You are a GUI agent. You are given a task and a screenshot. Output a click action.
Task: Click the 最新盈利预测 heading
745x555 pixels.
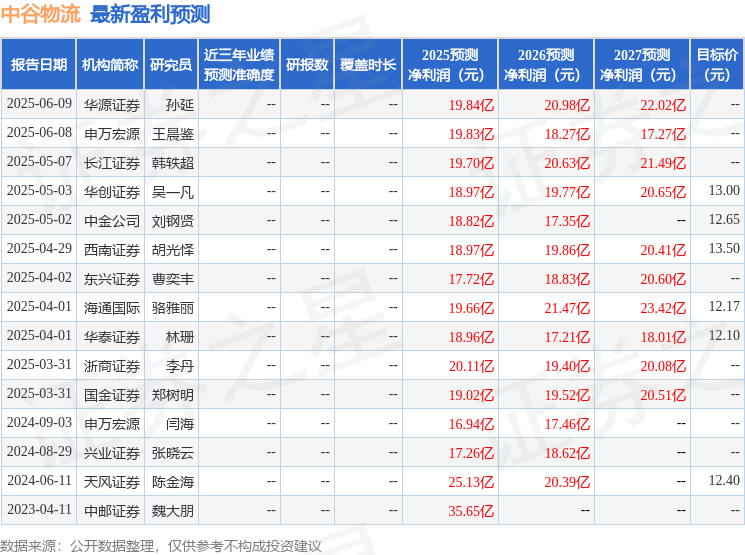[x=150, y=14]
